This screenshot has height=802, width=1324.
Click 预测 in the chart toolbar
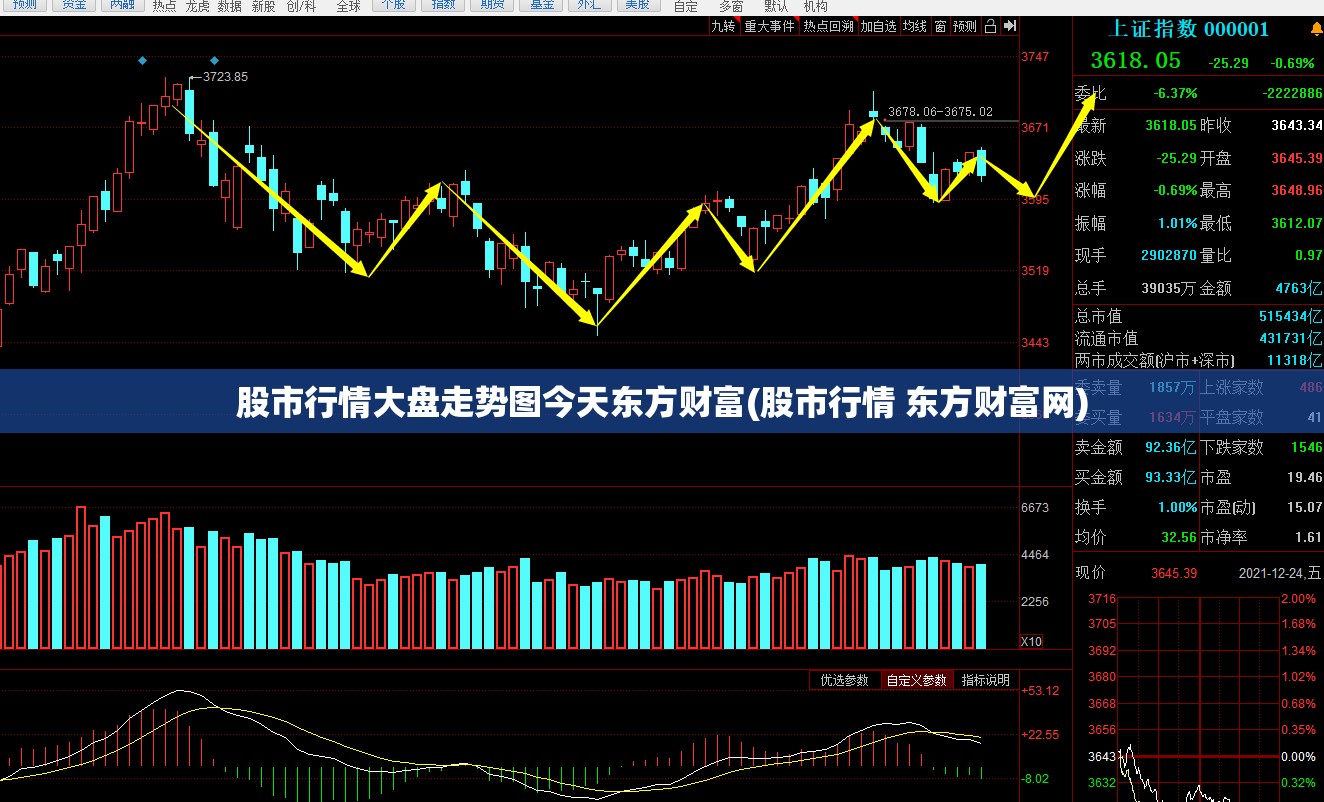[965, 27]
